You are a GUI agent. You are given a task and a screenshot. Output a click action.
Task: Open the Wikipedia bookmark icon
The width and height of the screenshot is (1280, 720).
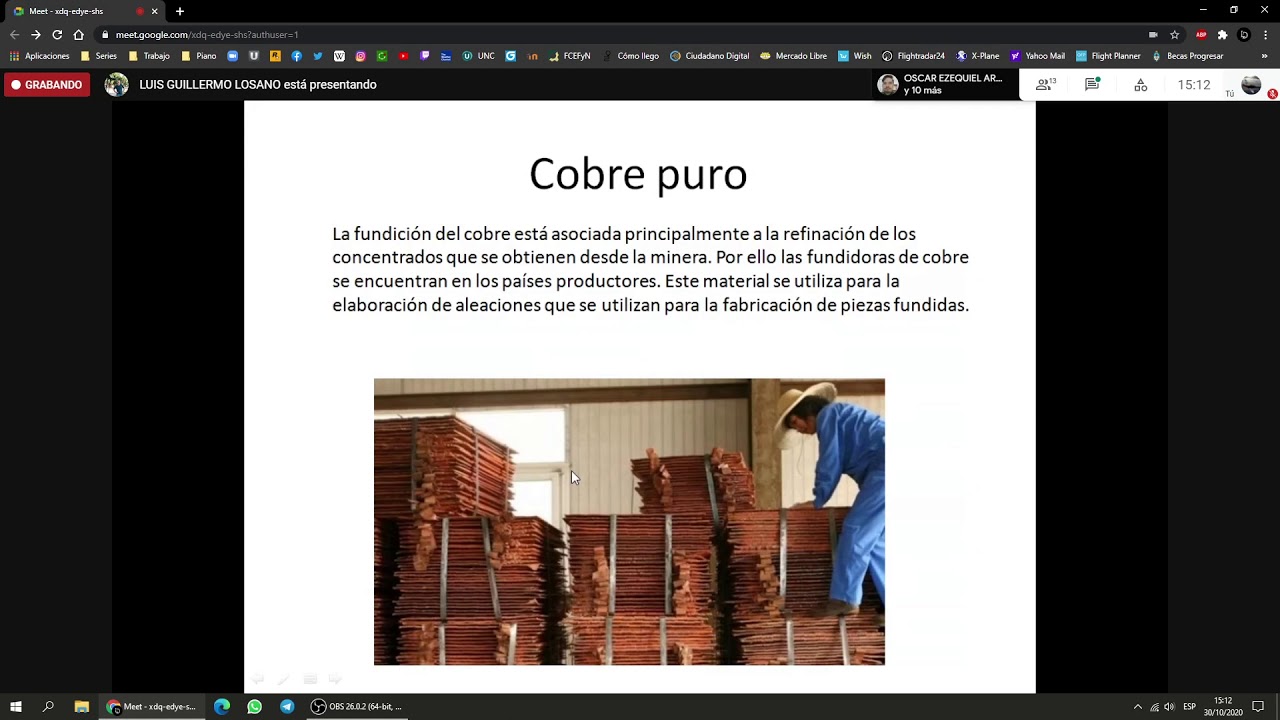339,56
